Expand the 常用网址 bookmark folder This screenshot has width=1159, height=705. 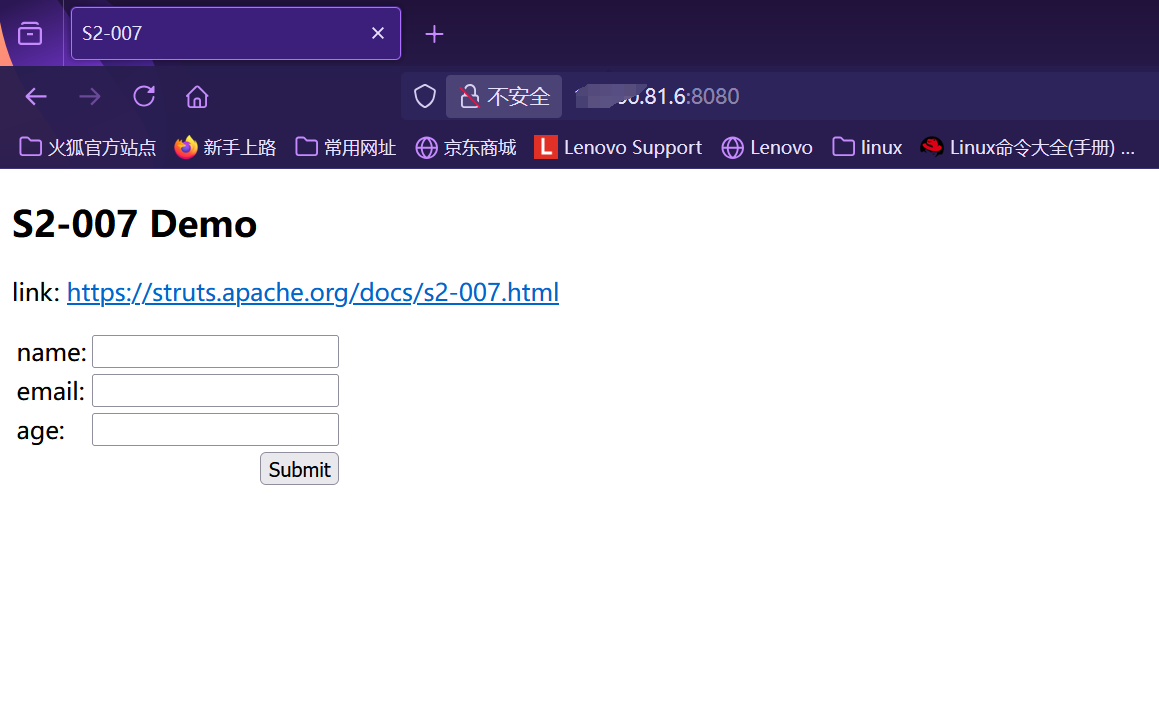[346, 148]
